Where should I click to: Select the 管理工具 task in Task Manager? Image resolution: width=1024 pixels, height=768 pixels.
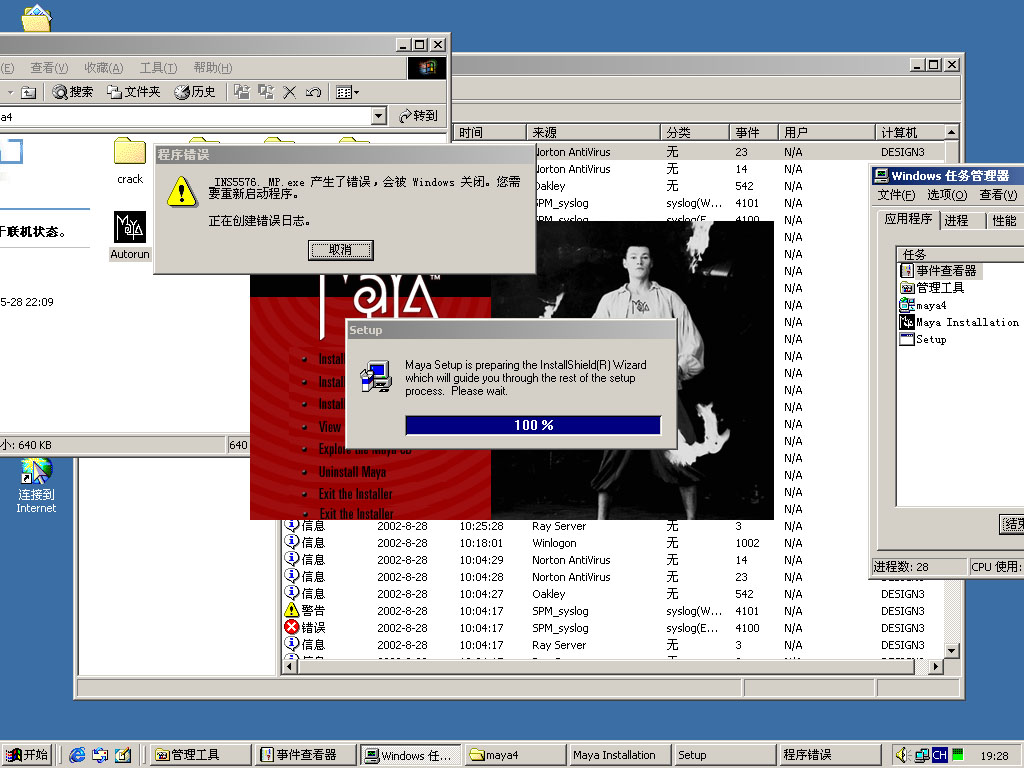[x=932, y=287]
